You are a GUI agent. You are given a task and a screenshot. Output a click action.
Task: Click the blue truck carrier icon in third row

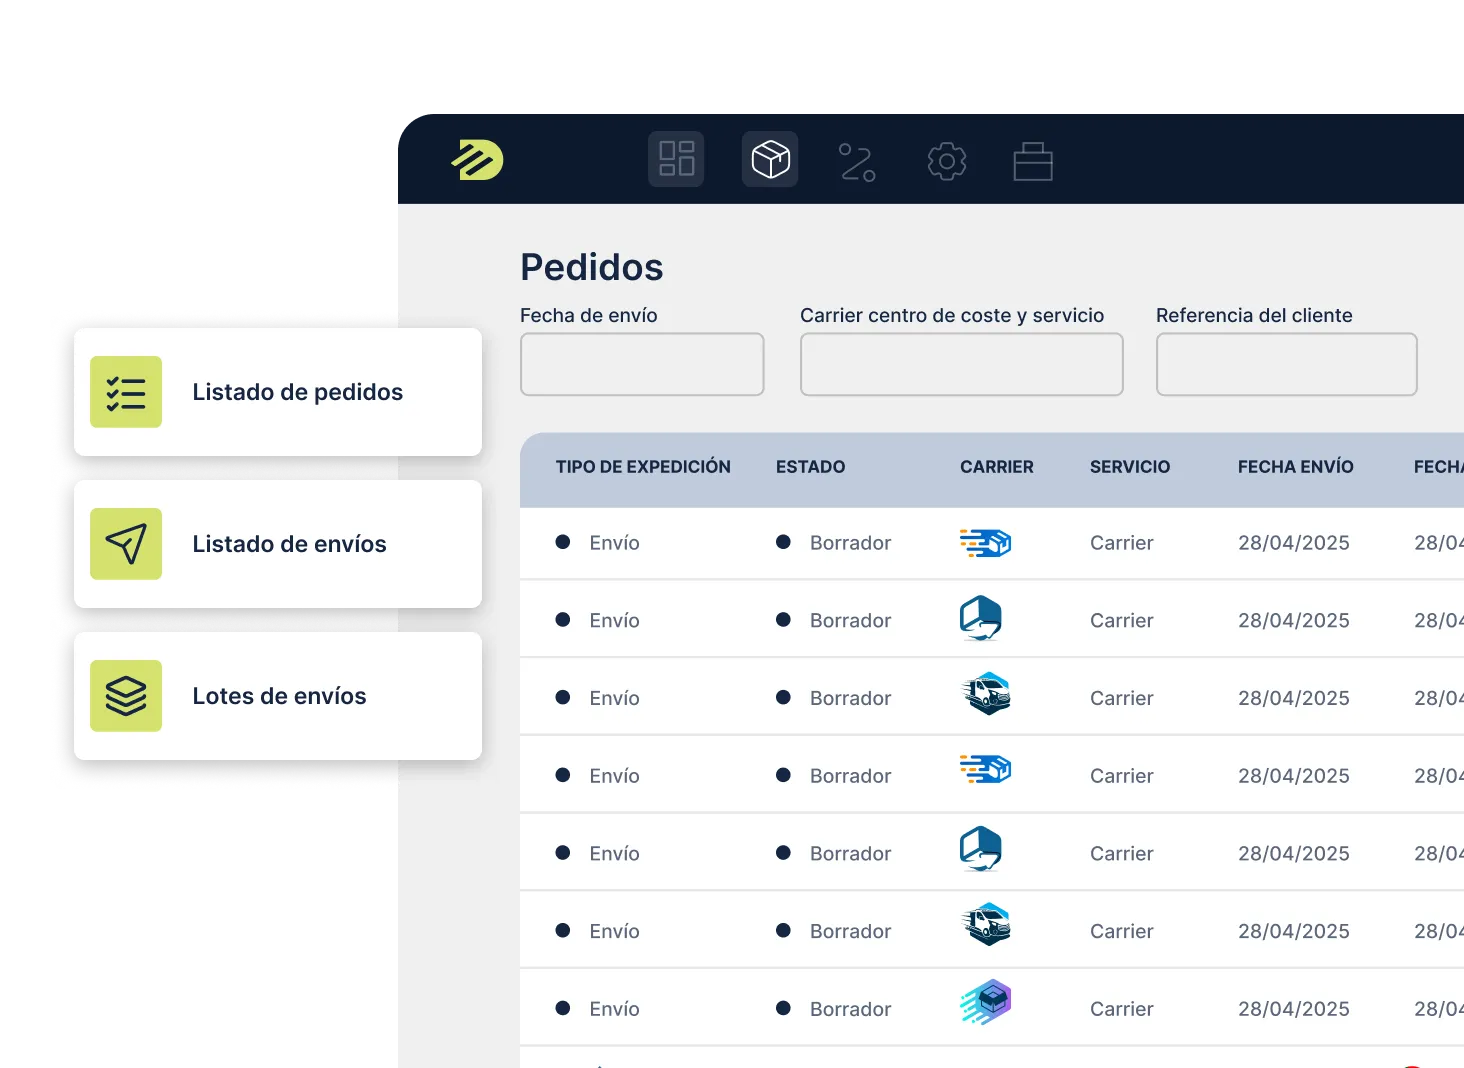coord(986,697)
